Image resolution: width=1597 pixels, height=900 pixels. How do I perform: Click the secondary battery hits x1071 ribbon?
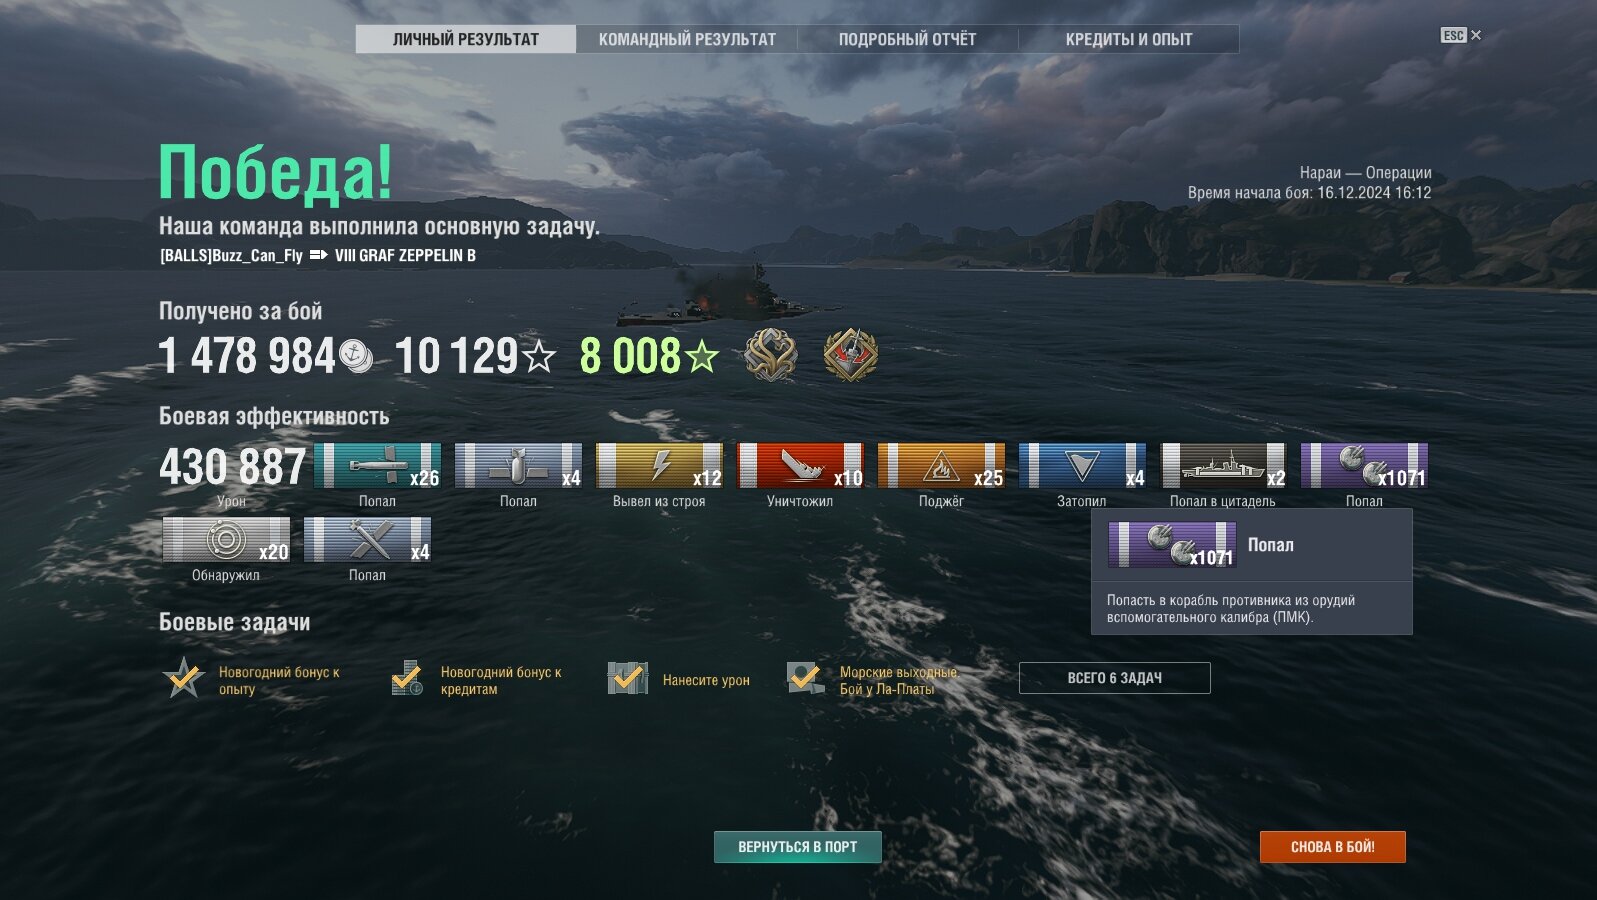1364,466
